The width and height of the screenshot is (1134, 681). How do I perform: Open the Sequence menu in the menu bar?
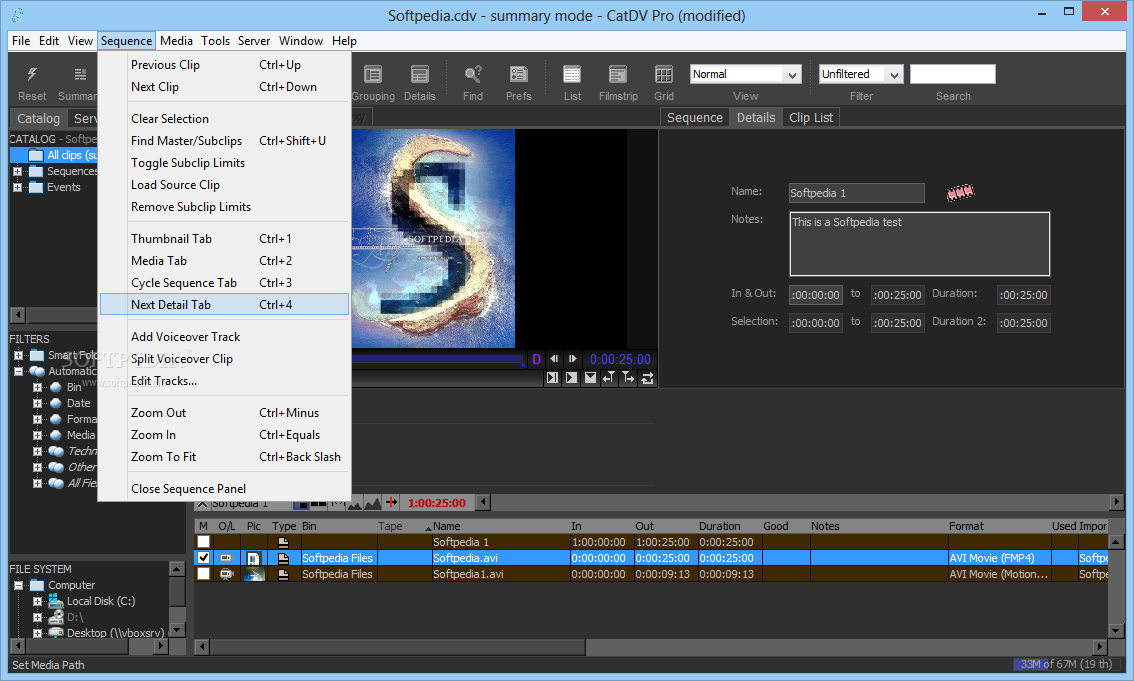[x=127, y=40]
